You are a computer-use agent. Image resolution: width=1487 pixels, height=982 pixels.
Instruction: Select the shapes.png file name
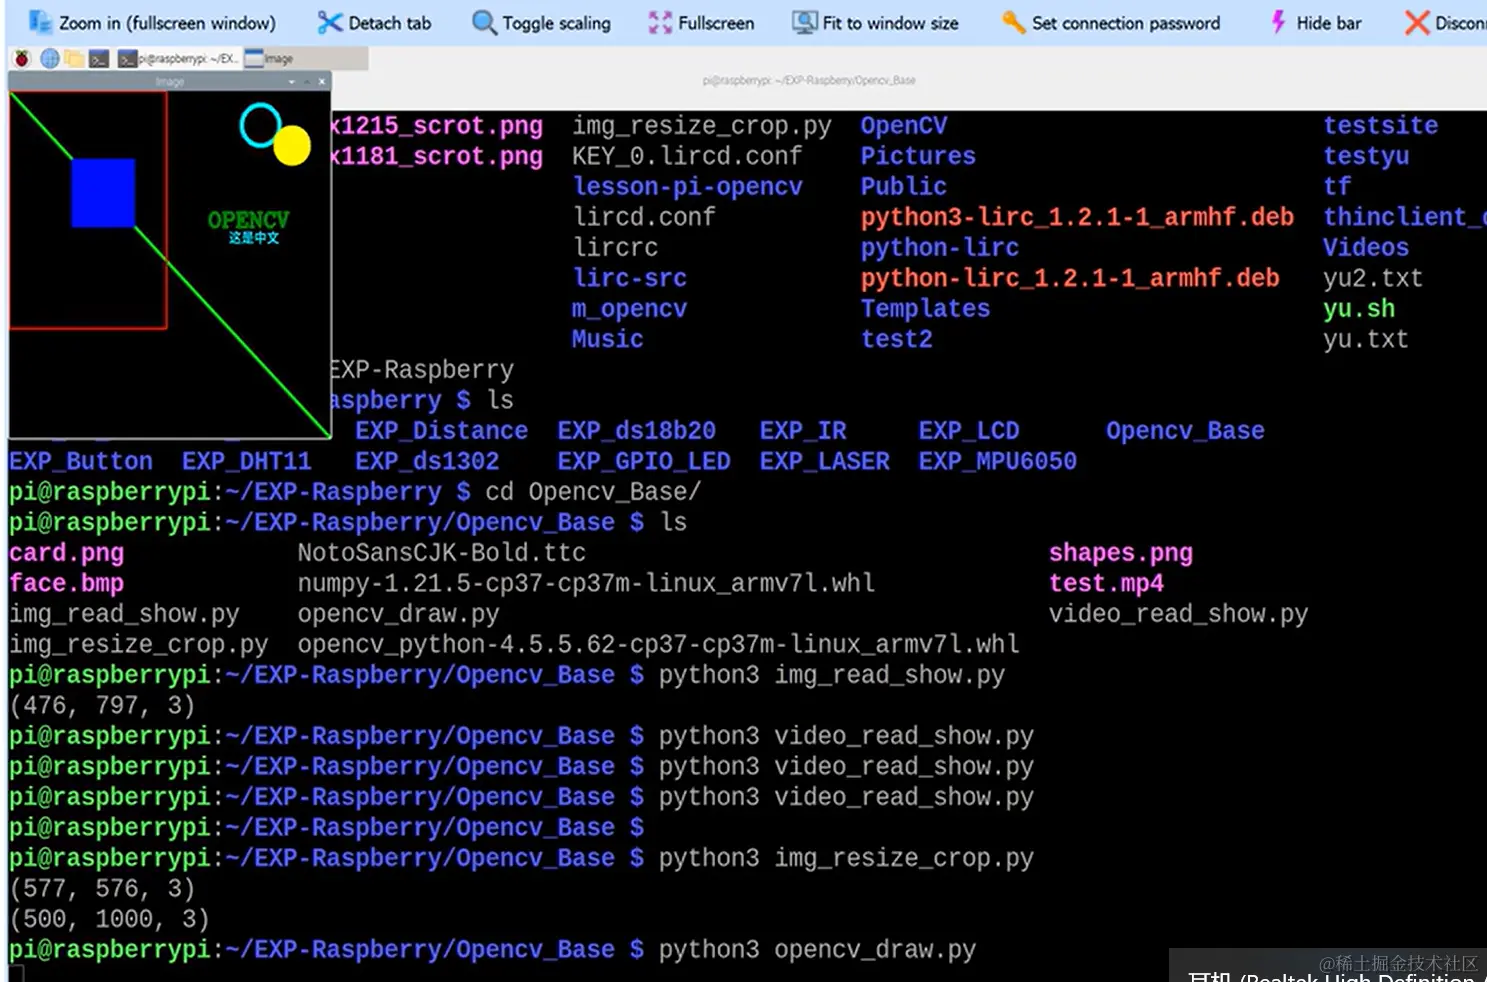point(1121,553)
